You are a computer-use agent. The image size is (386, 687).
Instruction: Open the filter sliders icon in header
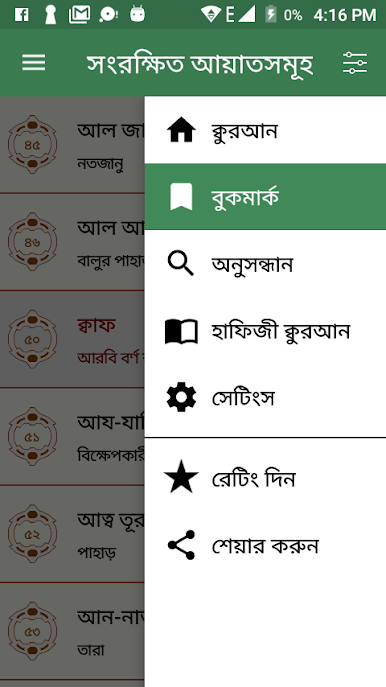pos(355,63)
